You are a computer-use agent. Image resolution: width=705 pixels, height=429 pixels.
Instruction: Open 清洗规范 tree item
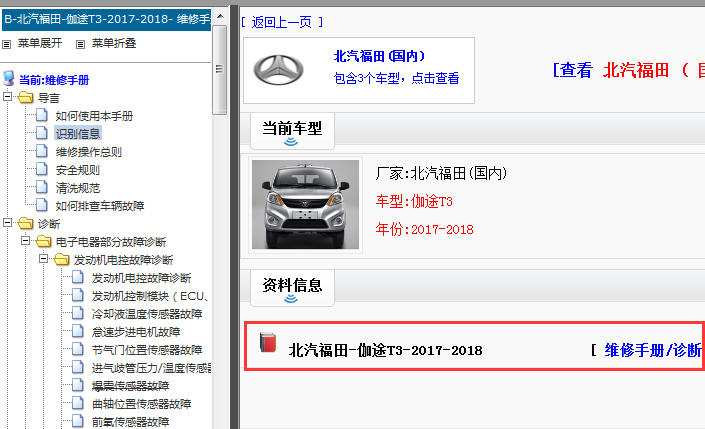pyautogui.click(x=78, y=188)
